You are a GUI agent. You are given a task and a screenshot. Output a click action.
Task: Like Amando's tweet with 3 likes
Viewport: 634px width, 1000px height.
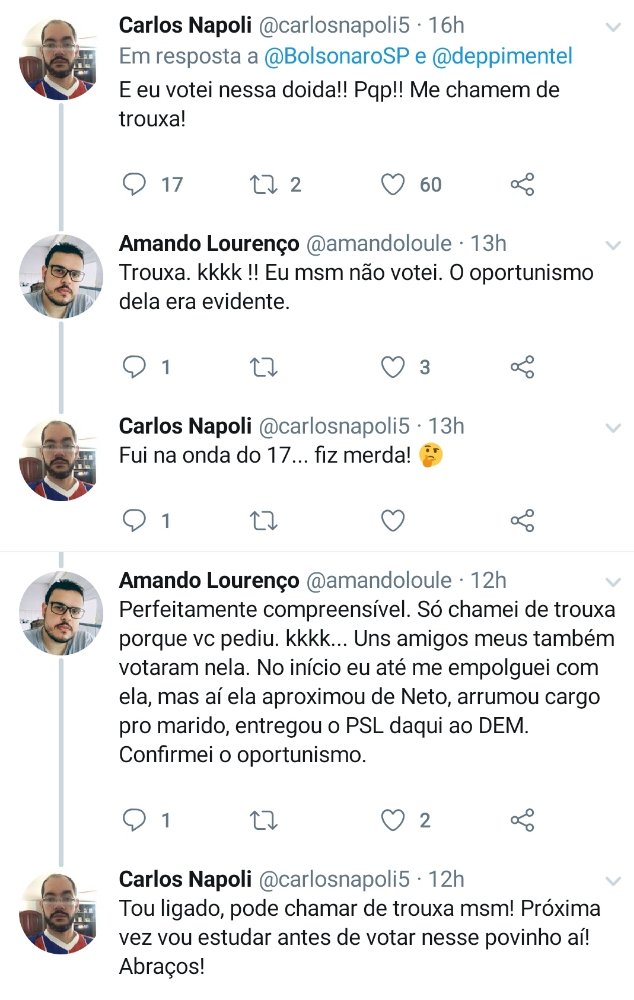(393, 368)
